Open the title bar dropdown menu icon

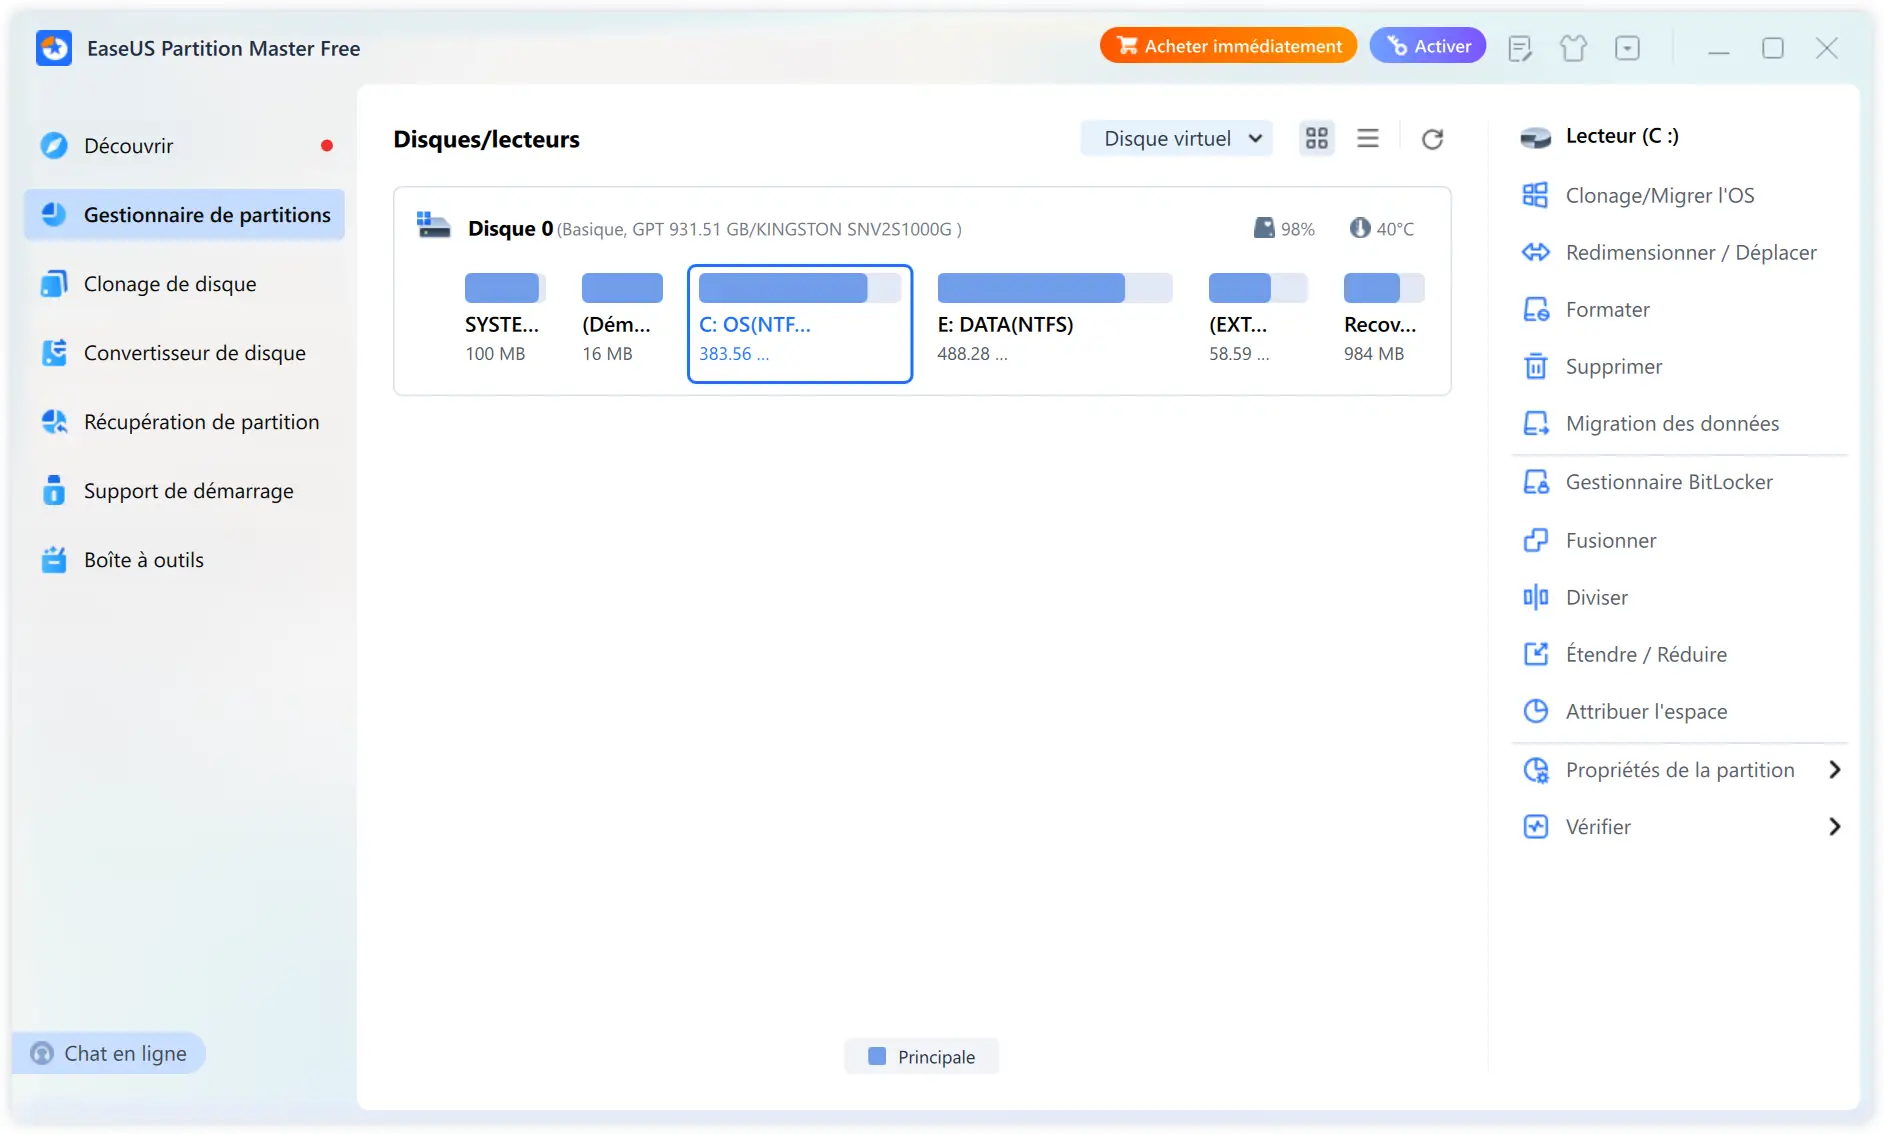1627,48
